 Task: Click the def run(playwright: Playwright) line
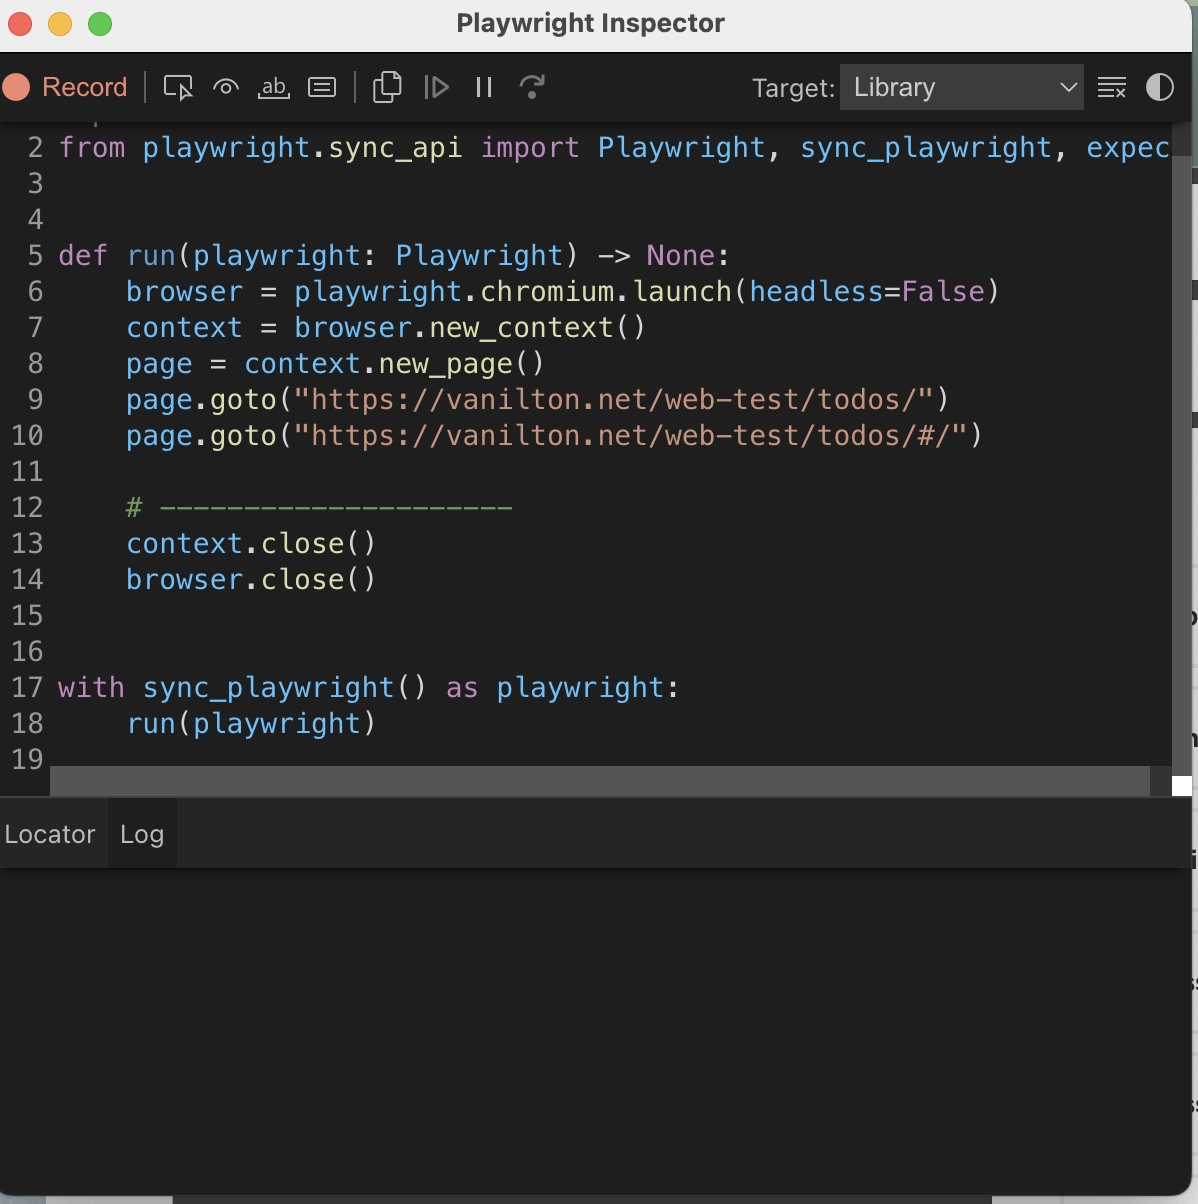(x=394, y=255)
